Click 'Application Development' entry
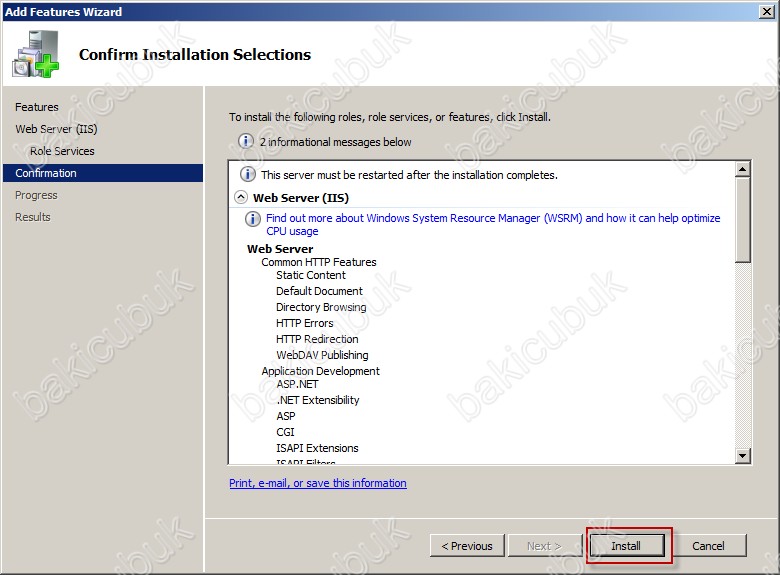Image resolution: width=780 pixels, height=575 pixels. click(x=320, y=371)
